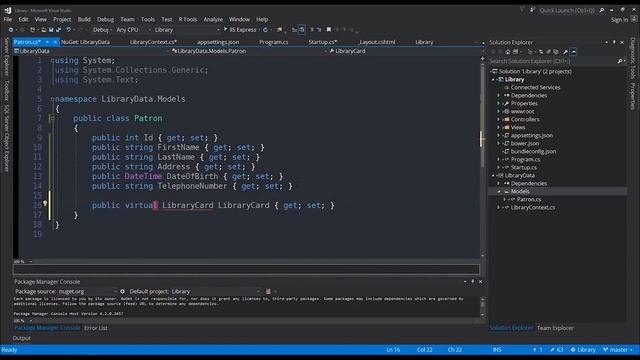Collapse the LibraryData project node

tap(493, 176)
